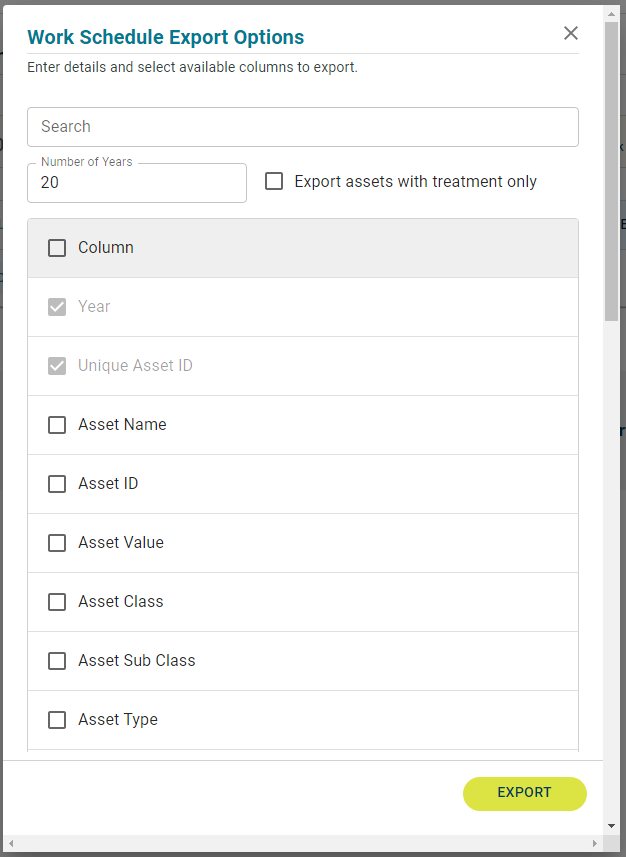The height and width of the screenshot is (857, 626).
Task: Click the Work Schedule Export Options title
Action: (x=166, y=38)
